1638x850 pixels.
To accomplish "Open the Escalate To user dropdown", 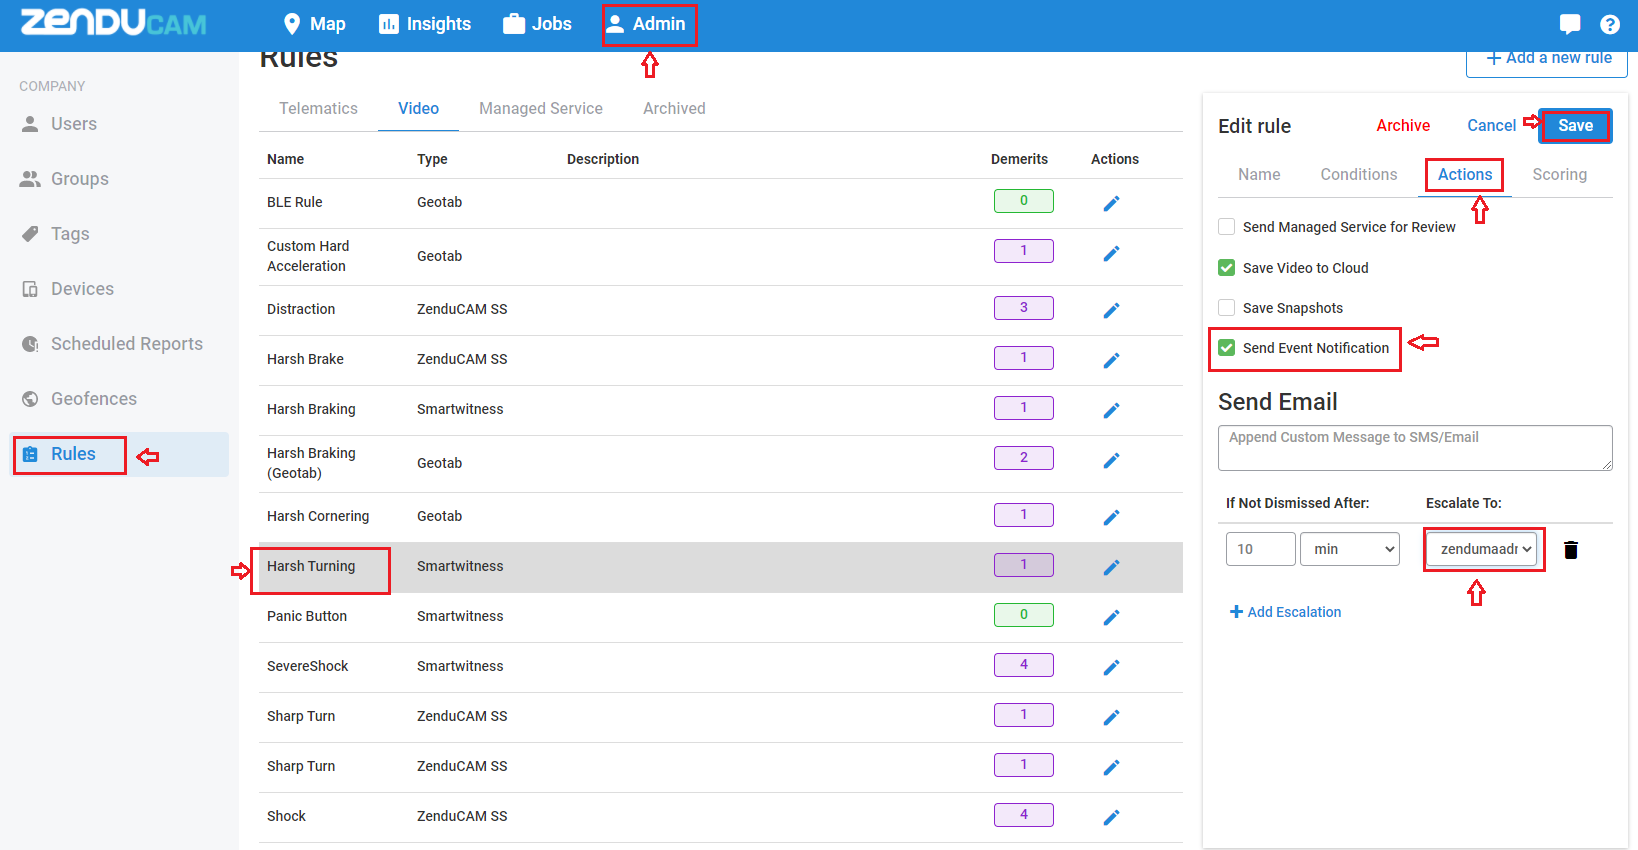I will 1482,549.
